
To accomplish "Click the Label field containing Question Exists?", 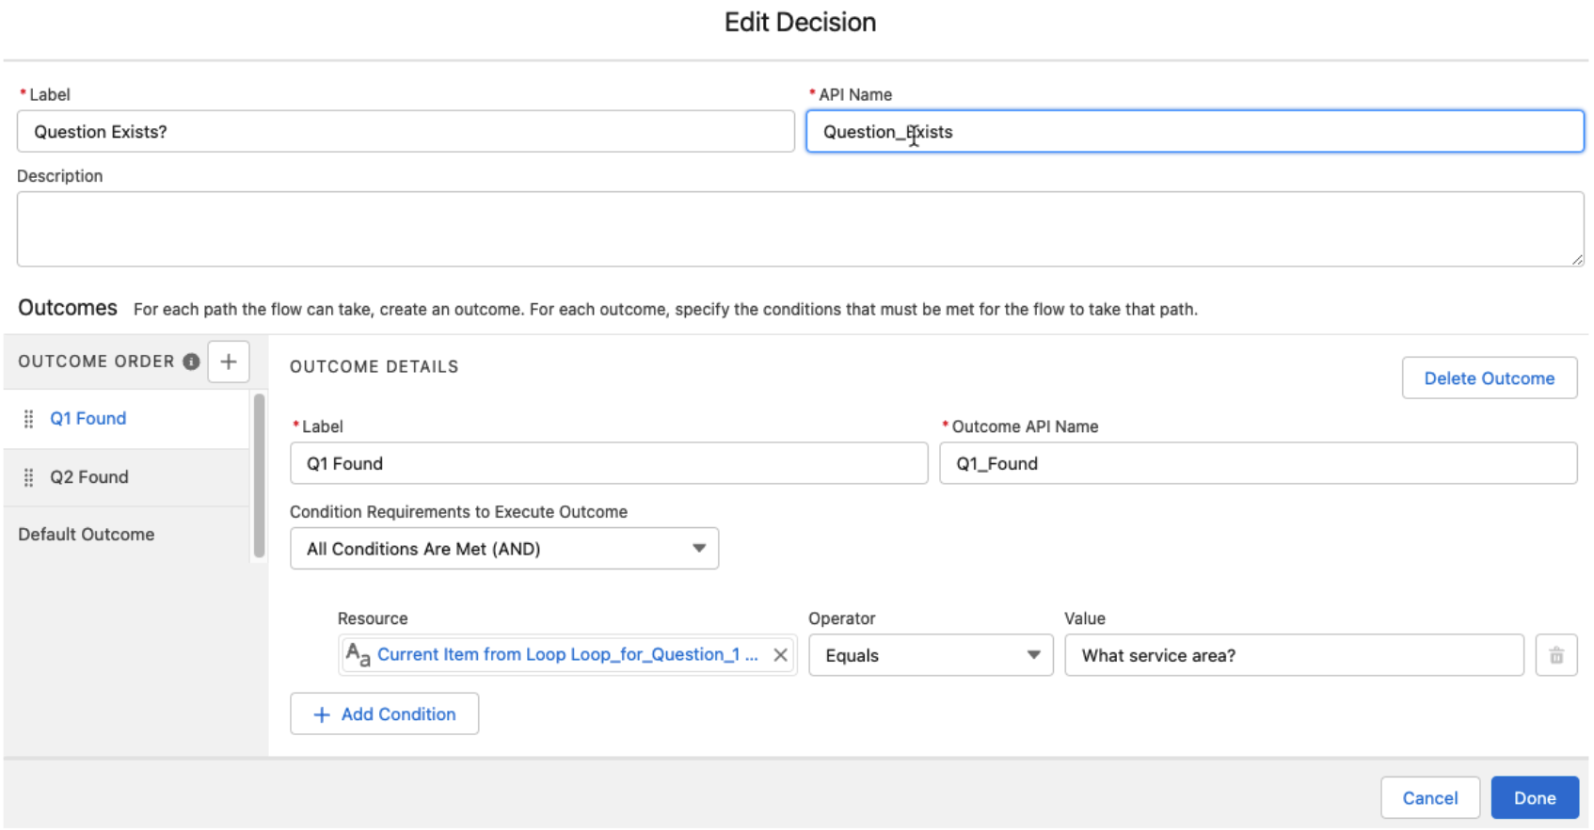I will click(x=405, y=132).
